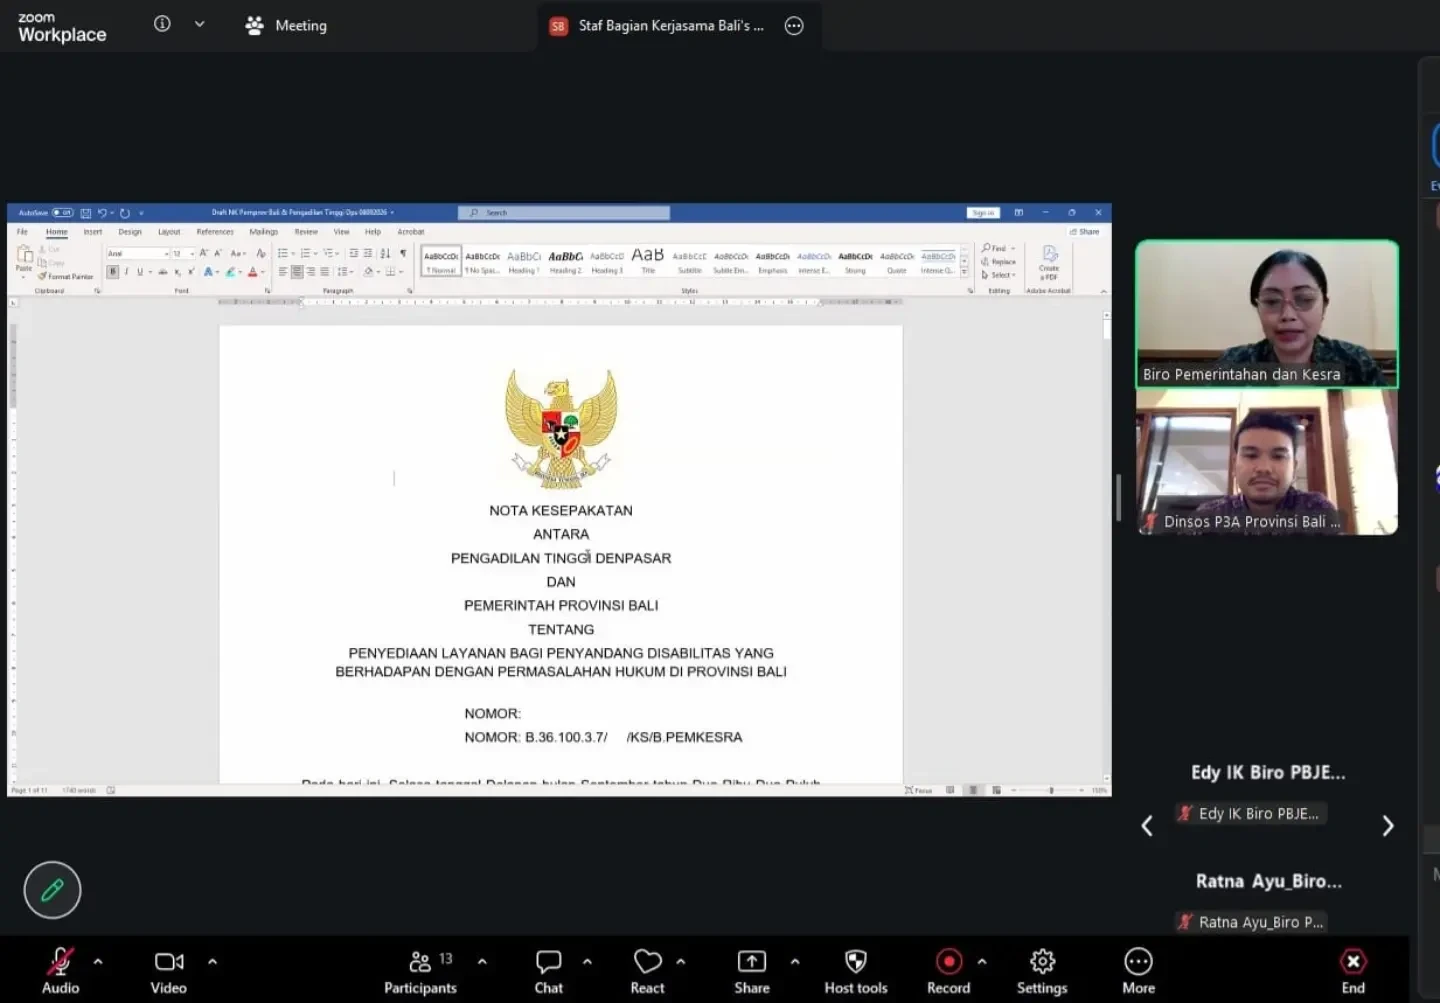Viewport: 1440px width, 1003px height.
Task: Click Word Share button
Action: coord(1084,232)
